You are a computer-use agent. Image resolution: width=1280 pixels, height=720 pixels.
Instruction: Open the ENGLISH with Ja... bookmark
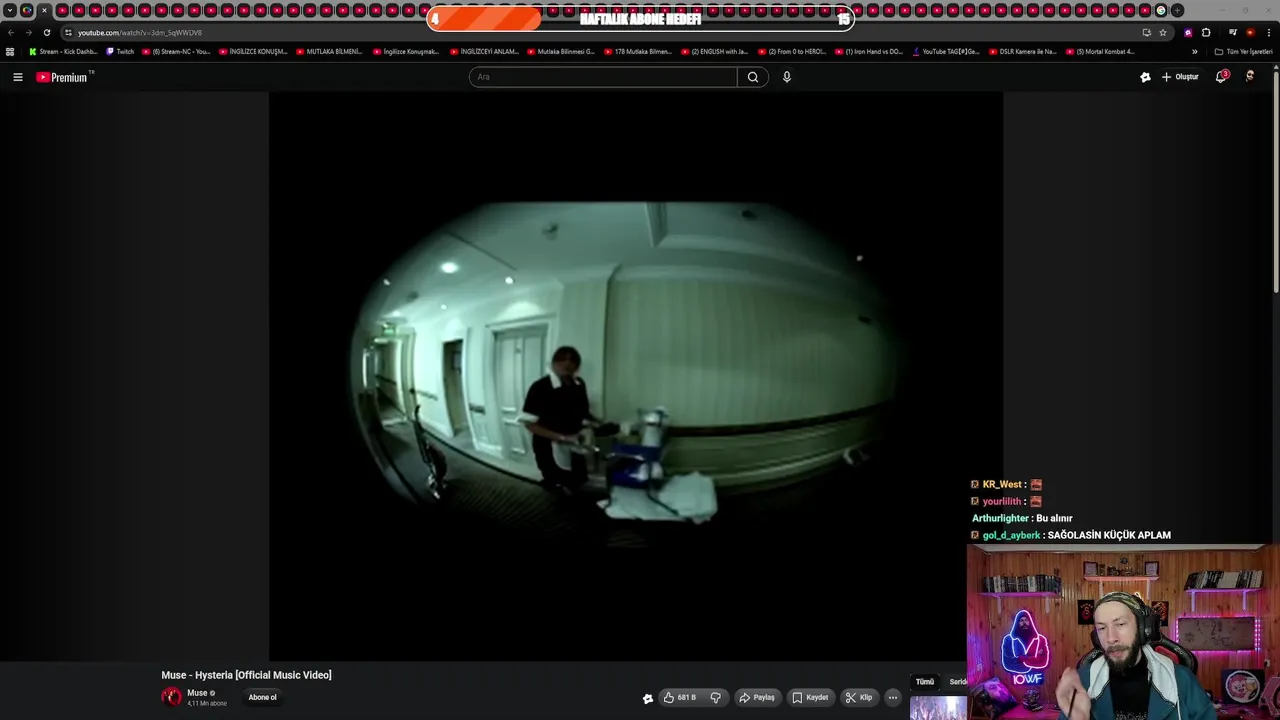coord(715,51)
